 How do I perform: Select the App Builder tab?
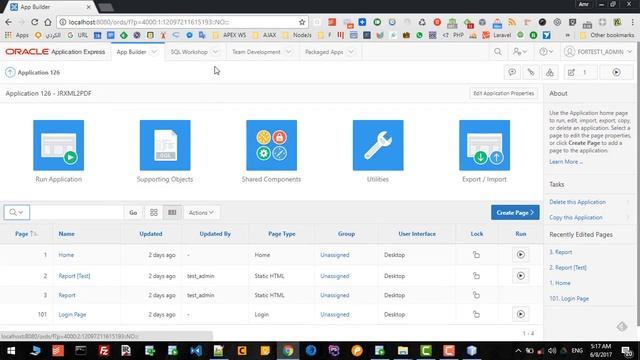(131, 52)
